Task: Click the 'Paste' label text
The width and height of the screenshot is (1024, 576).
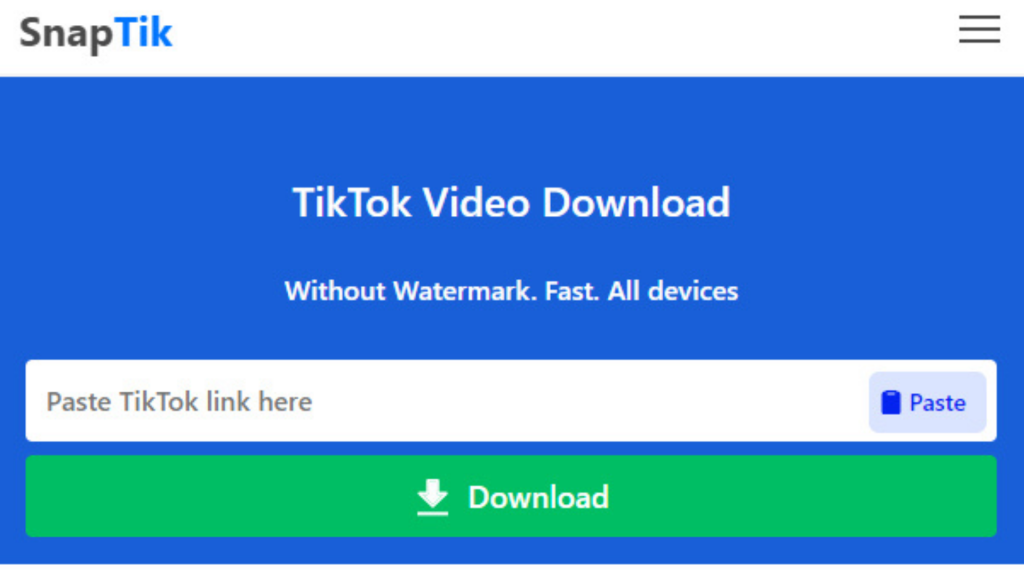Action: (x=938, y=403)
